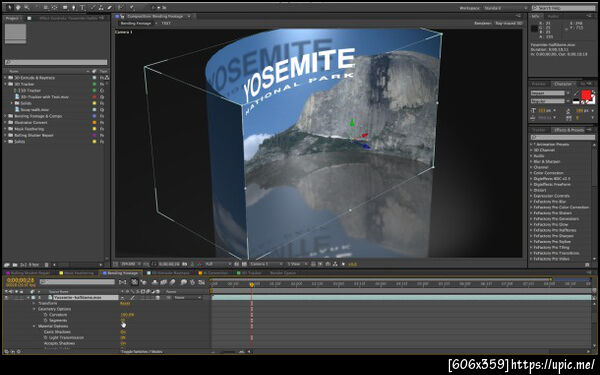The image size is (600, 375).
Task: Open the Render Queue tab
Action: tap(283, 273)
